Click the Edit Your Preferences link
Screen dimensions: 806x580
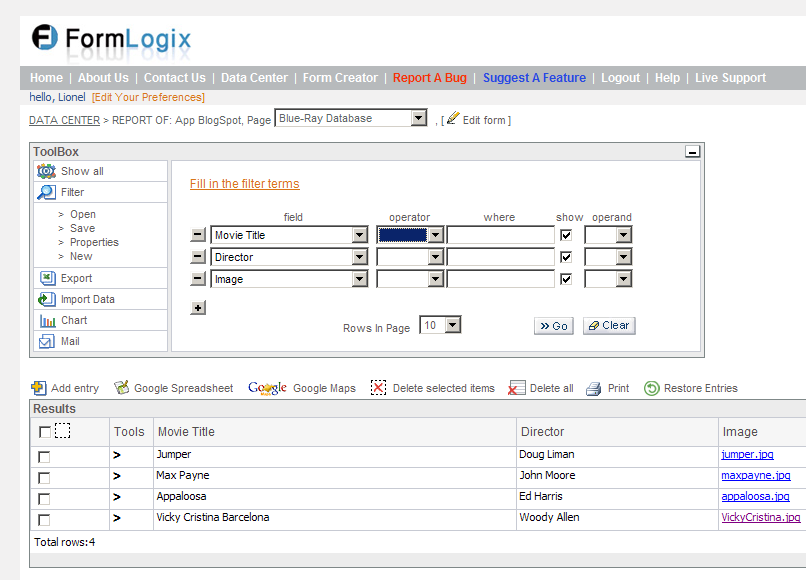coord(148,97)
